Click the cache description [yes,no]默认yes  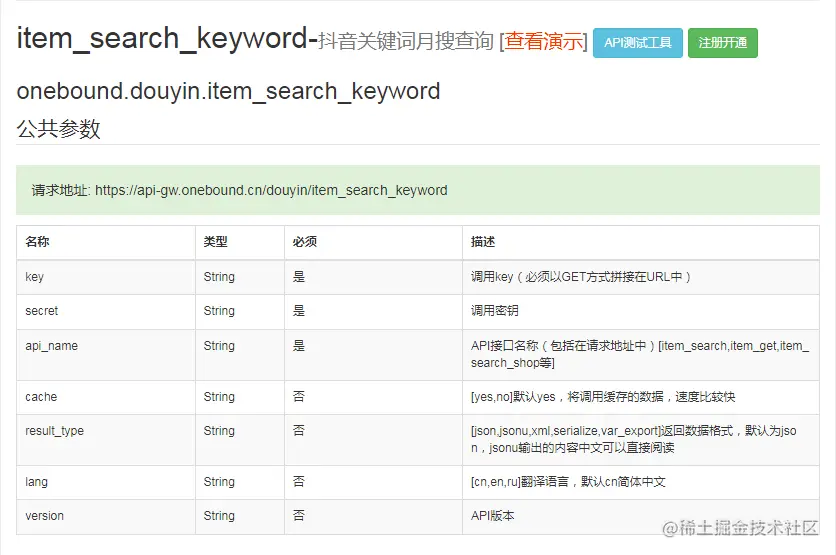tap(603, 397)
